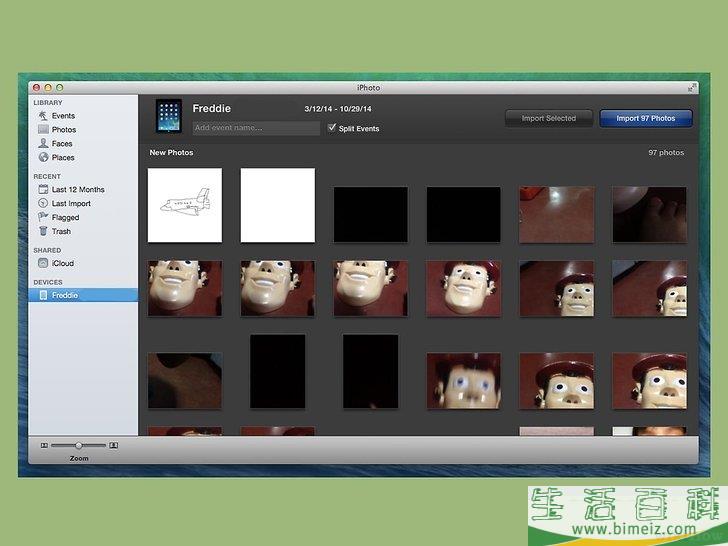Click the large zoom-in thumbnail icon
This screenshot has height=546, width=728.
pos(113,445)
